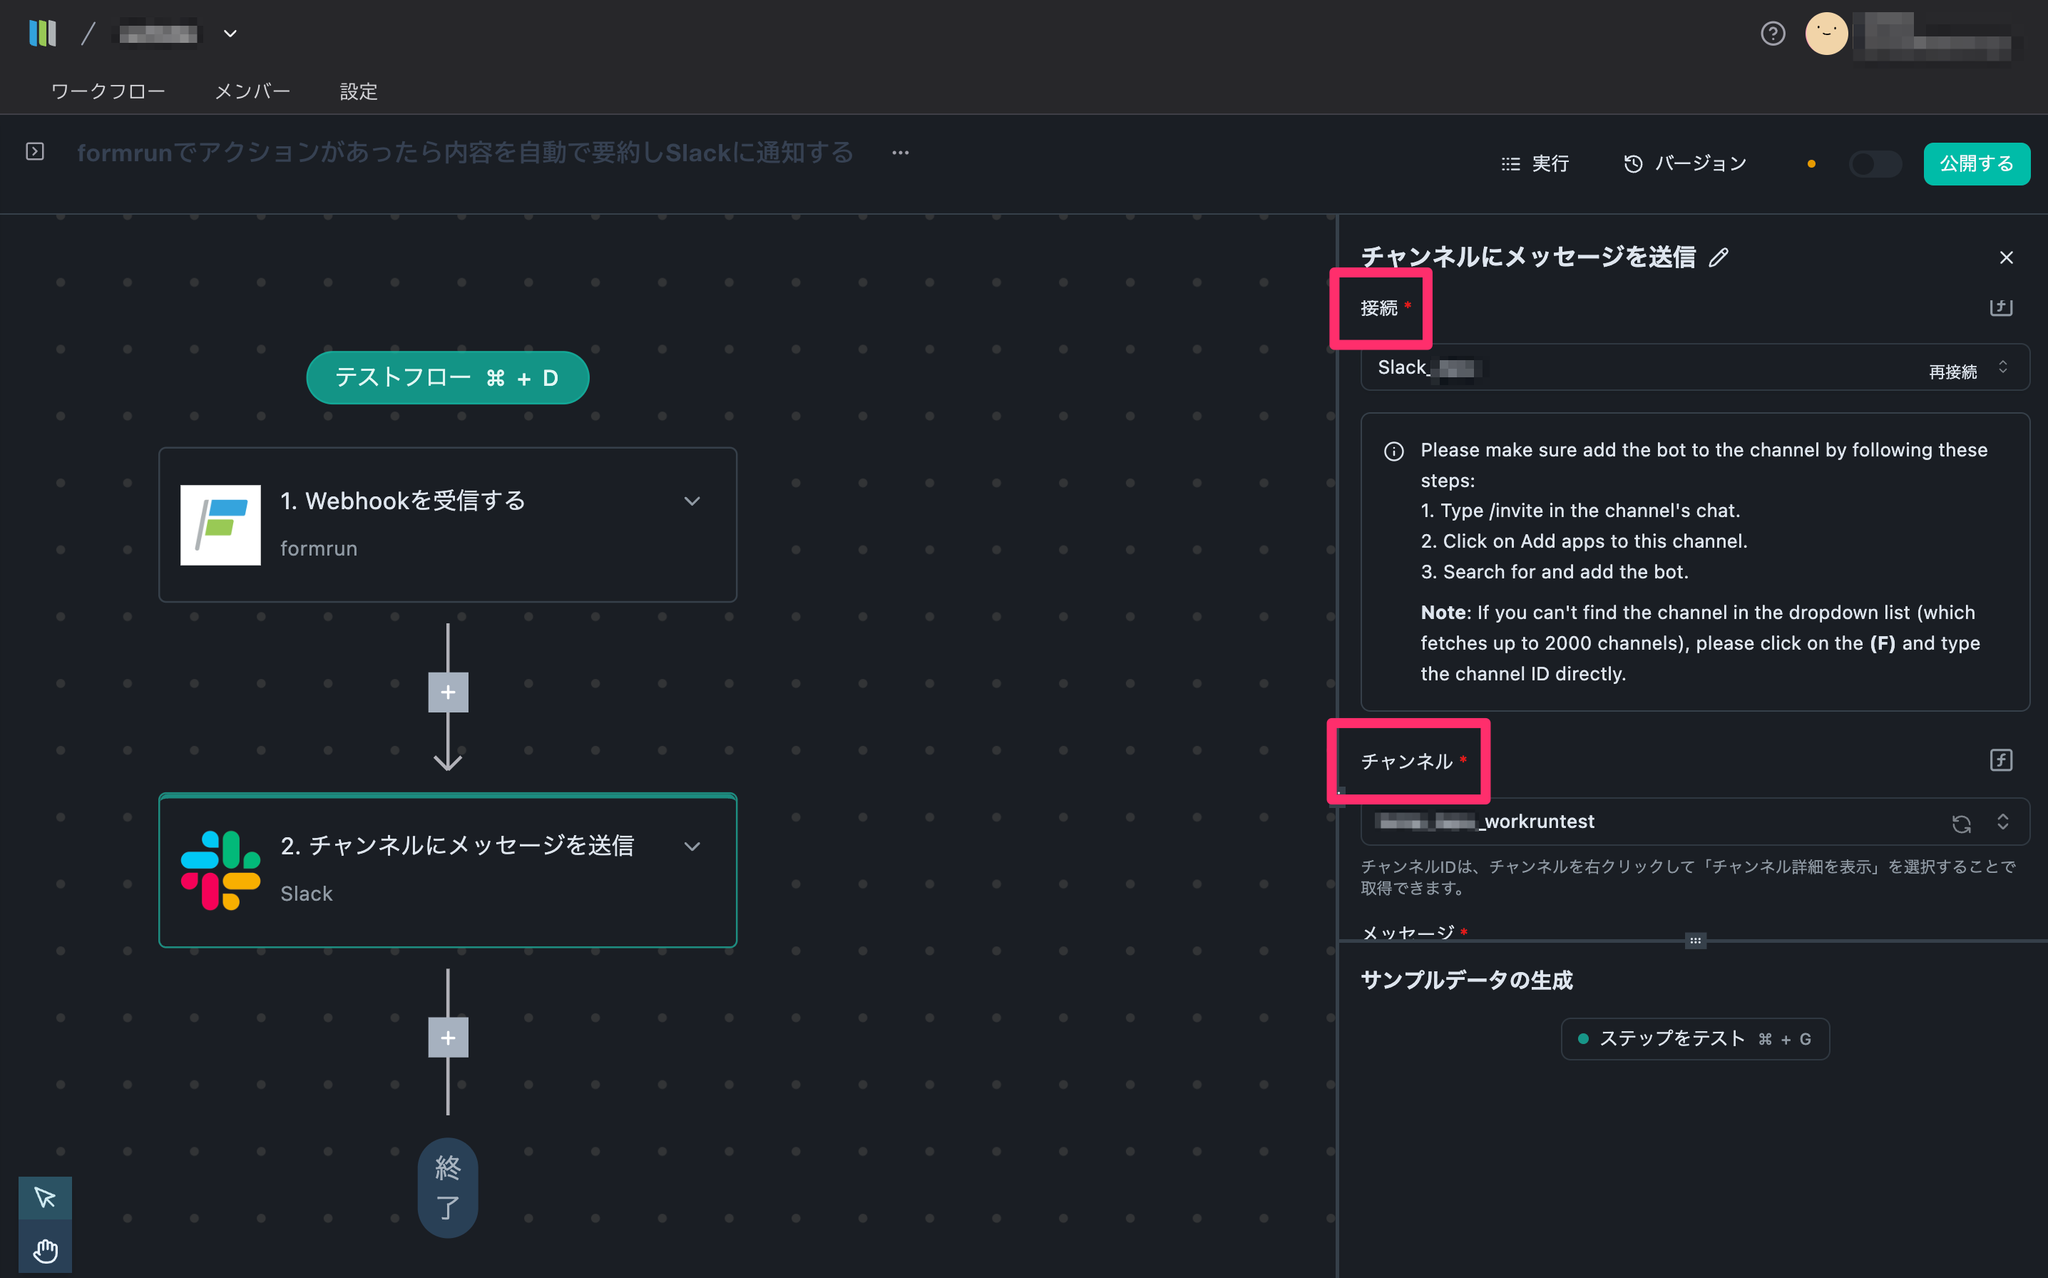Click the panel resize divider handle
The width and height of the screenshot is (2048, 1278).
(1695, 940)
